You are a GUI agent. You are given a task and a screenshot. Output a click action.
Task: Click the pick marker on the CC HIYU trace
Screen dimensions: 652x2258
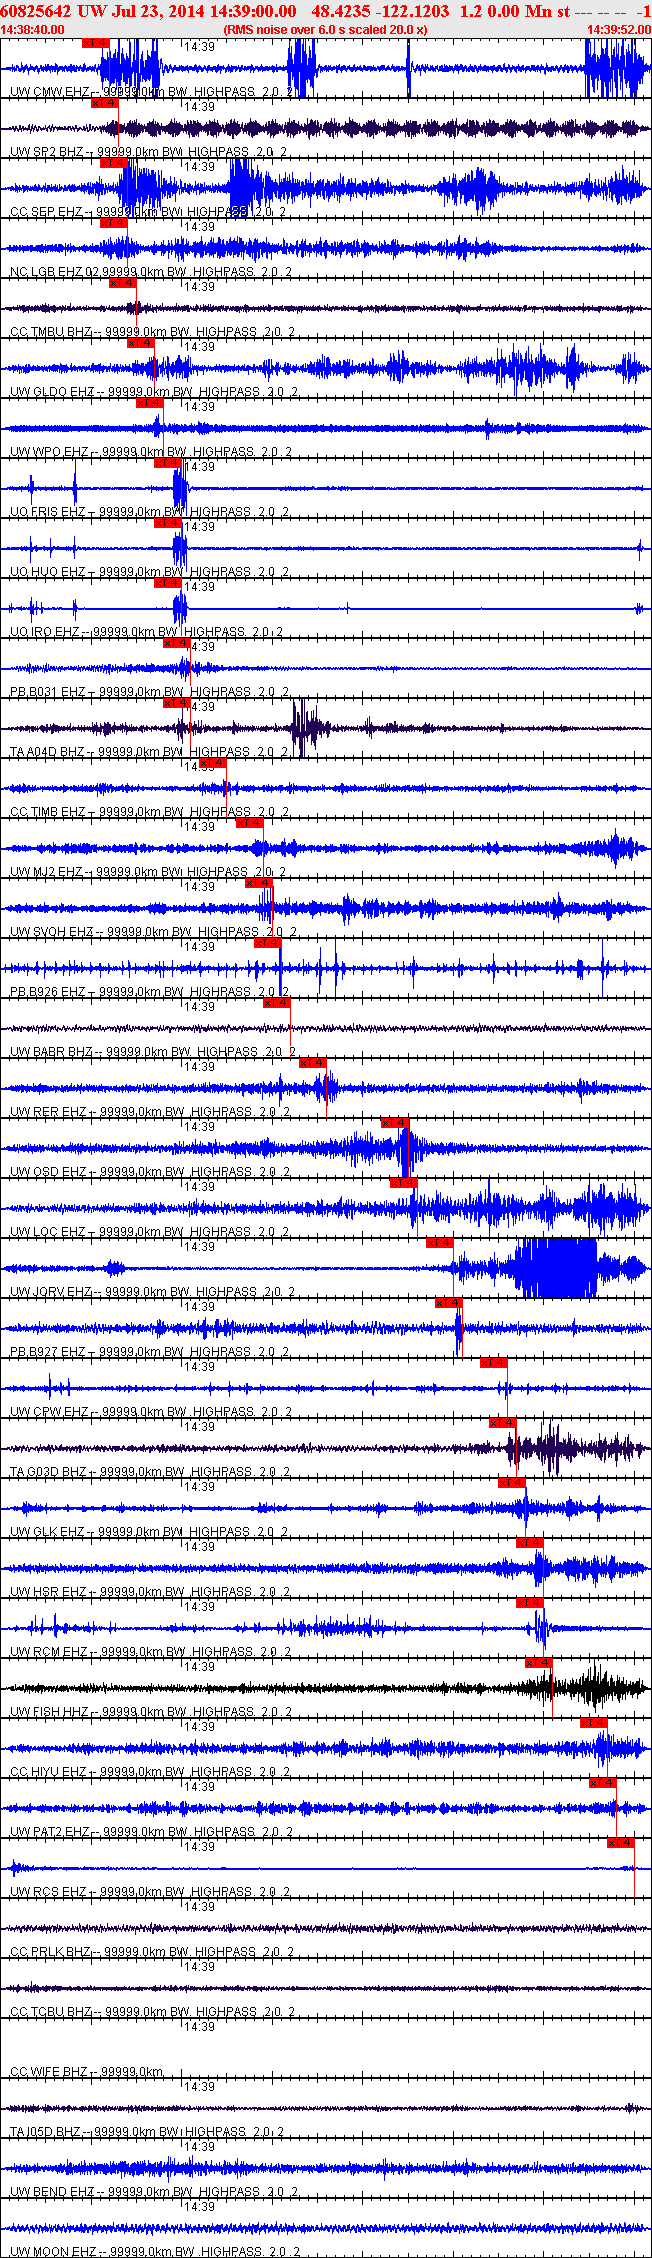pos(593,1723)
